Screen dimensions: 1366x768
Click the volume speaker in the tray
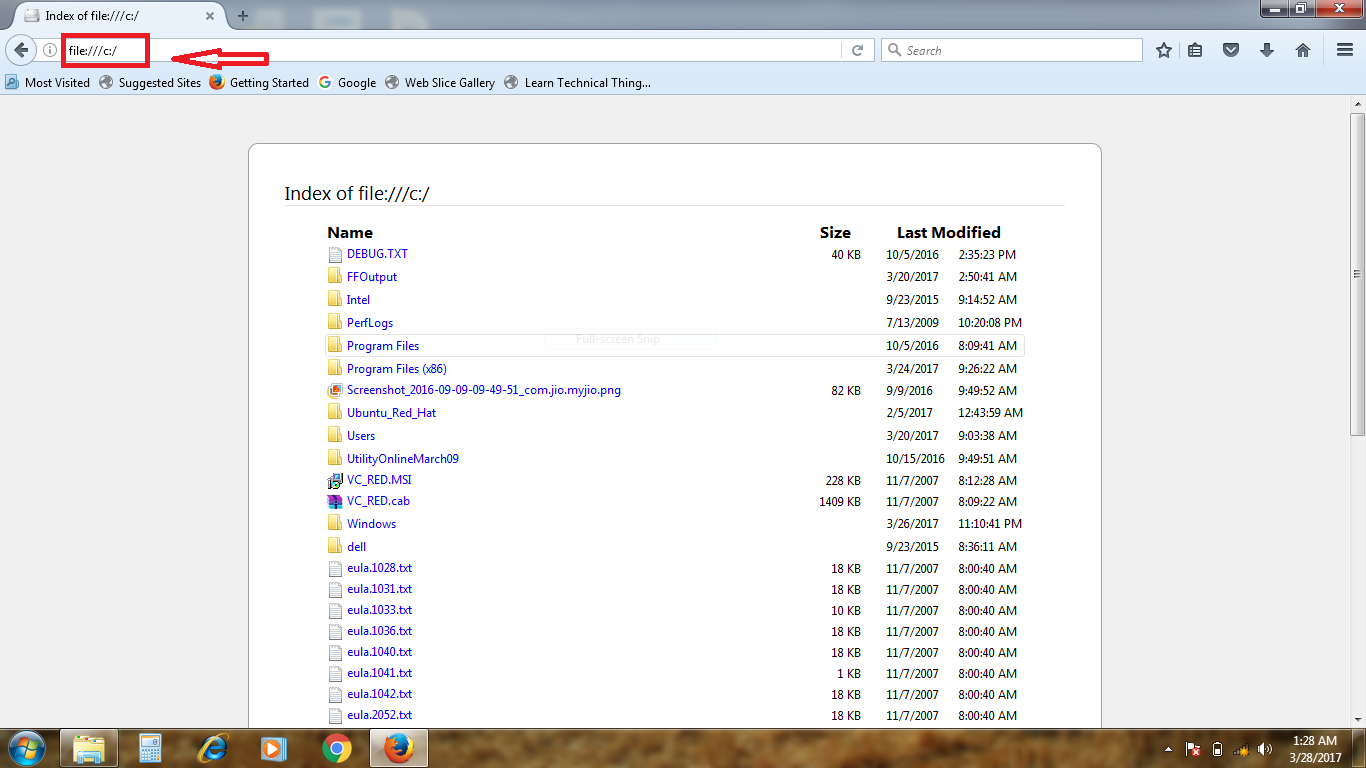tap(1265, 747)
